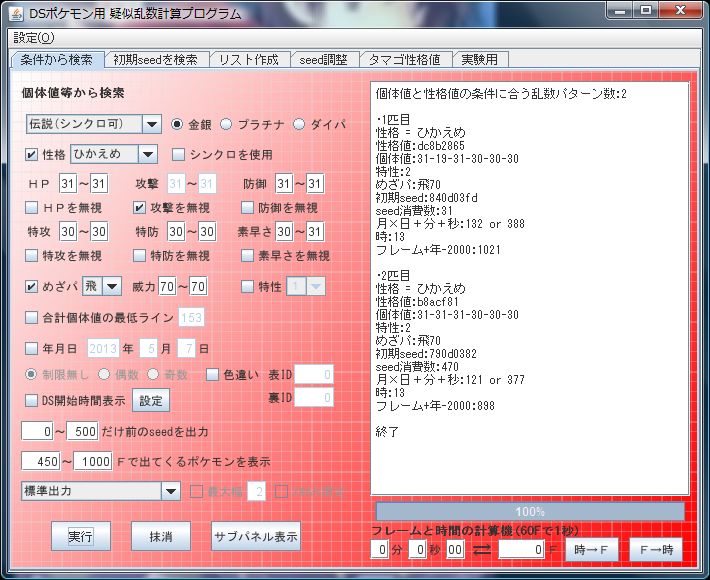The image size is (710, 580).
Task: Select the 偶数 radio button
Action: (x=104, y=374)
